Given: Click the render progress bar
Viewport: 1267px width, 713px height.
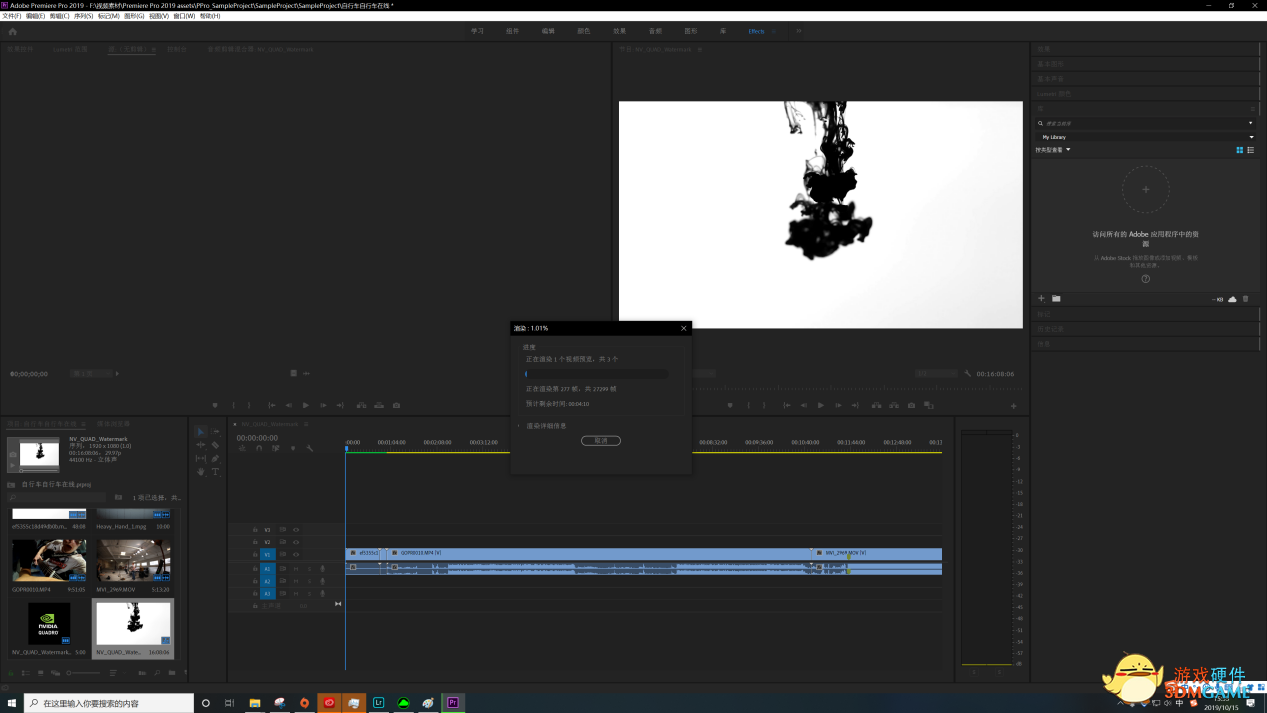Looking at the screenshot, I should (596, 374).
